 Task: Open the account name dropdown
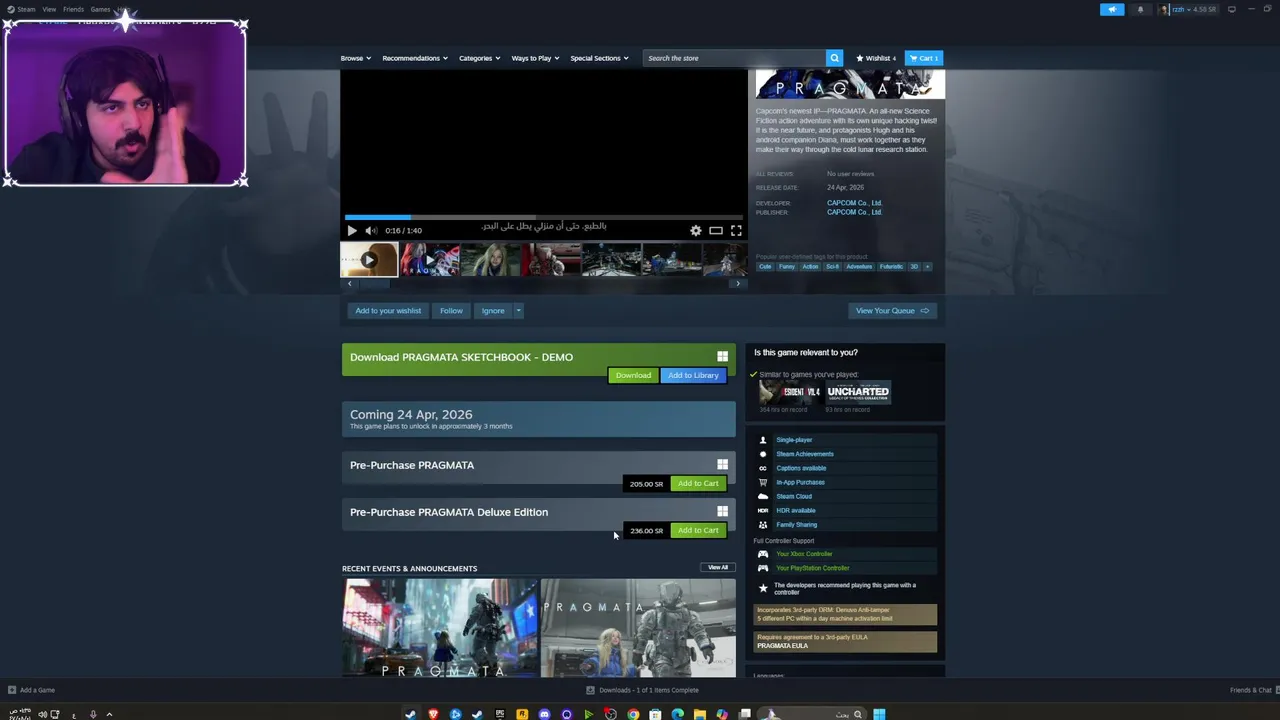[1190, 9]
